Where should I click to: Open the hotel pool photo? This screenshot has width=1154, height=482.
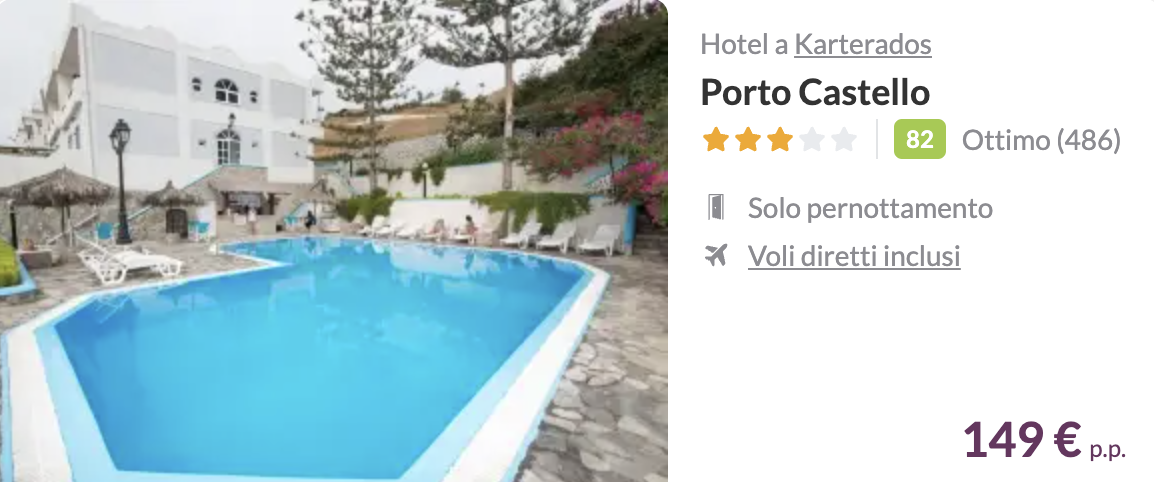tap(333, 241)
